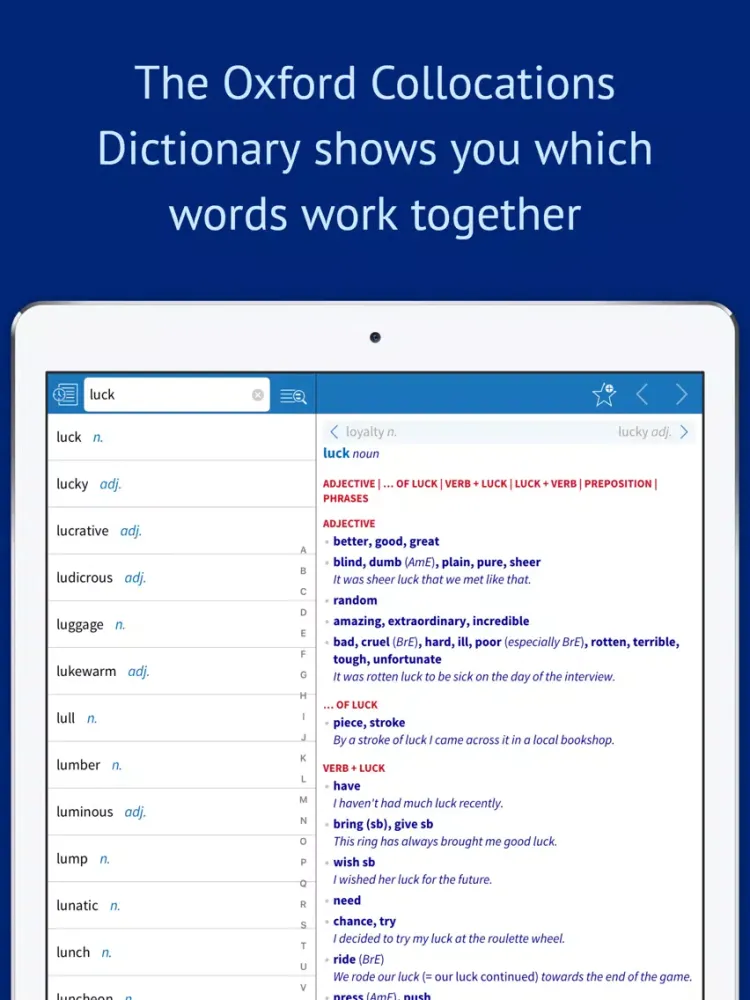Image resolution: width=750 pixels, height=1000 pixels.
Task: Tap letter P in alphabet index
Action: pos(304,862)
